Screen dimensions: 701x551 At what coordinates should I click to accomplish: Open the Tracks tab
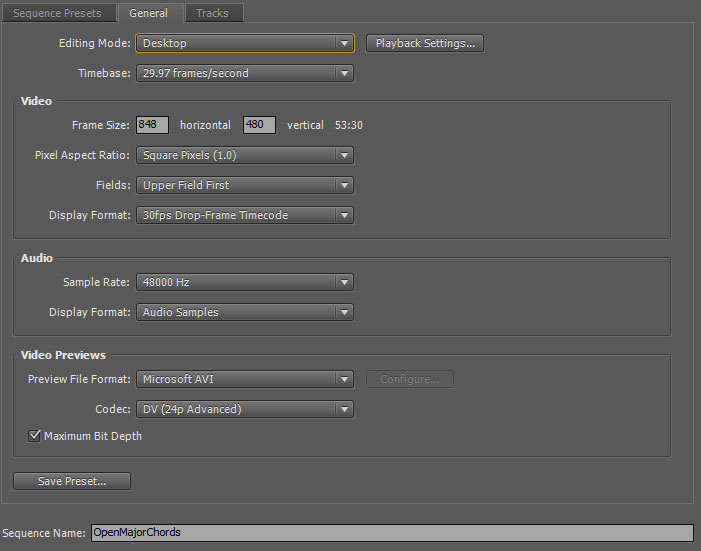click(x=213, y=13)
